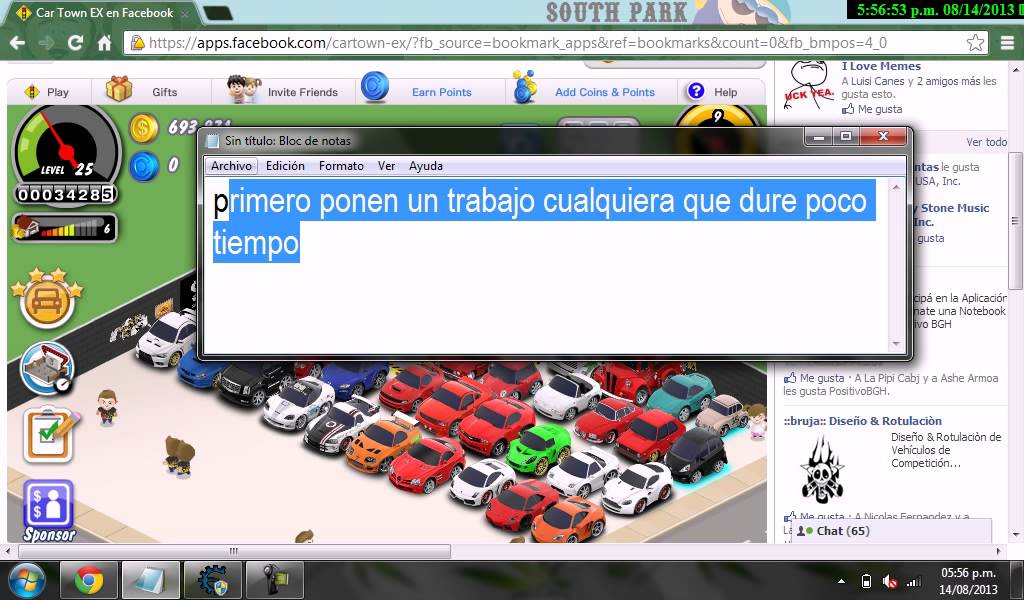The height and width of the screenshot is (600, 1024).
Task: Open Chrome from the taskbar
Action: click(x=89, y=580)
